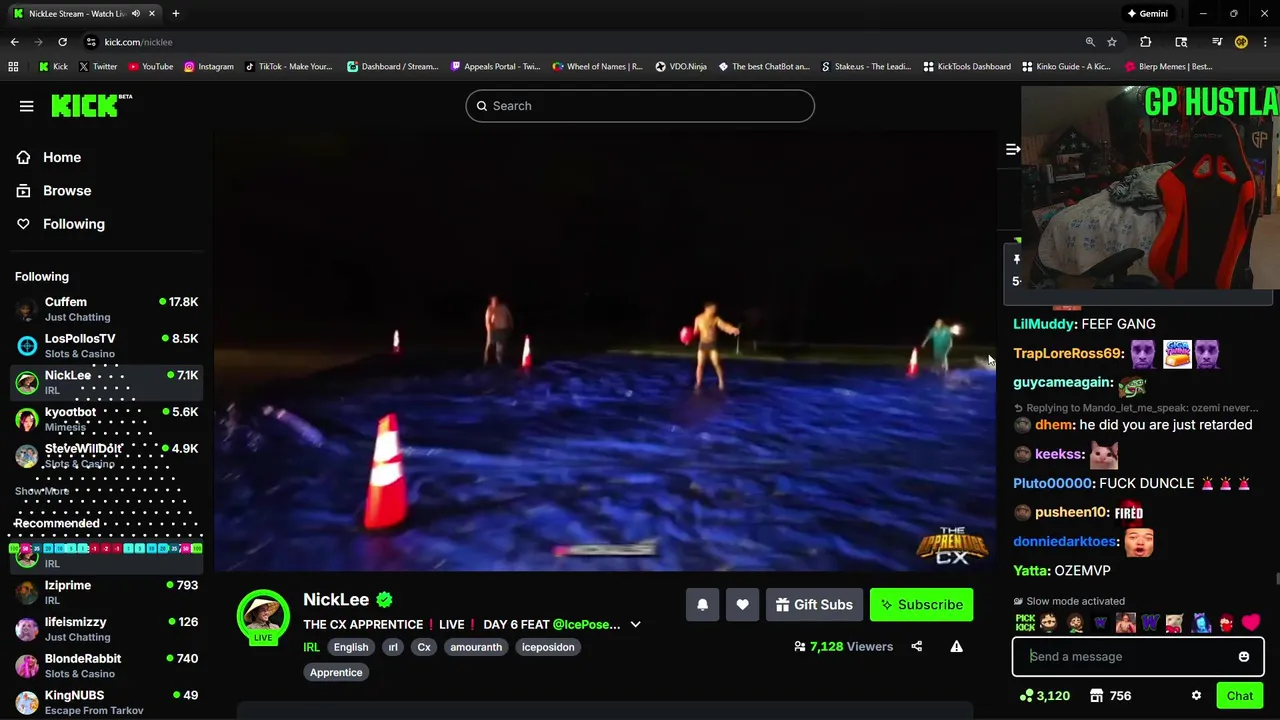The width and height of the screenshot is (1280, 720).
Task: Click the KICK logo
Action: pos(90,105)
